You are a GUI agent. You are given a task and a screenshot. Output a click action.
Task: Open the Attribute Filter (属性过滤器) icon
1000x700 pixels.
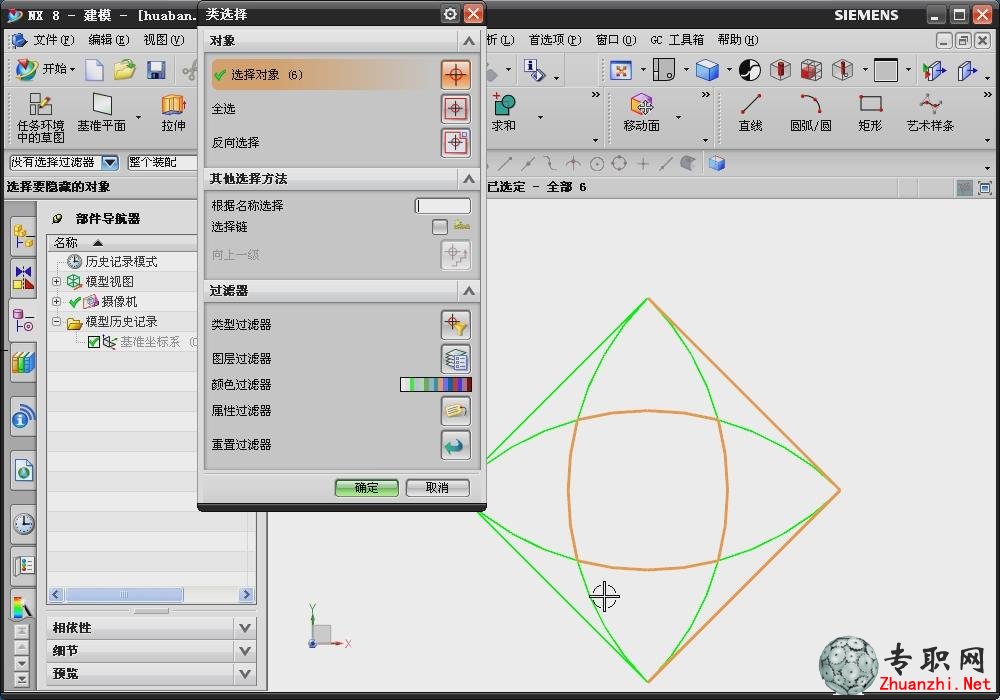(455, 411)
